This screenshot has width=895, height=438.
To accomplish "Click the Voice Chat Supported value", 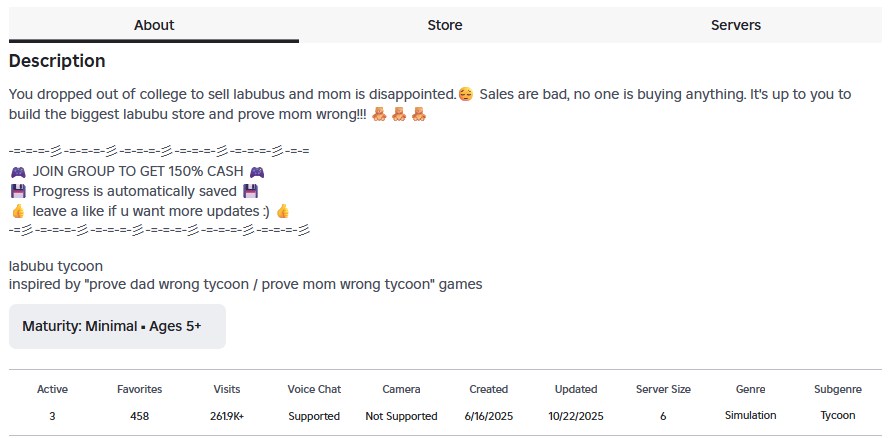I will [x=314, y=416].
